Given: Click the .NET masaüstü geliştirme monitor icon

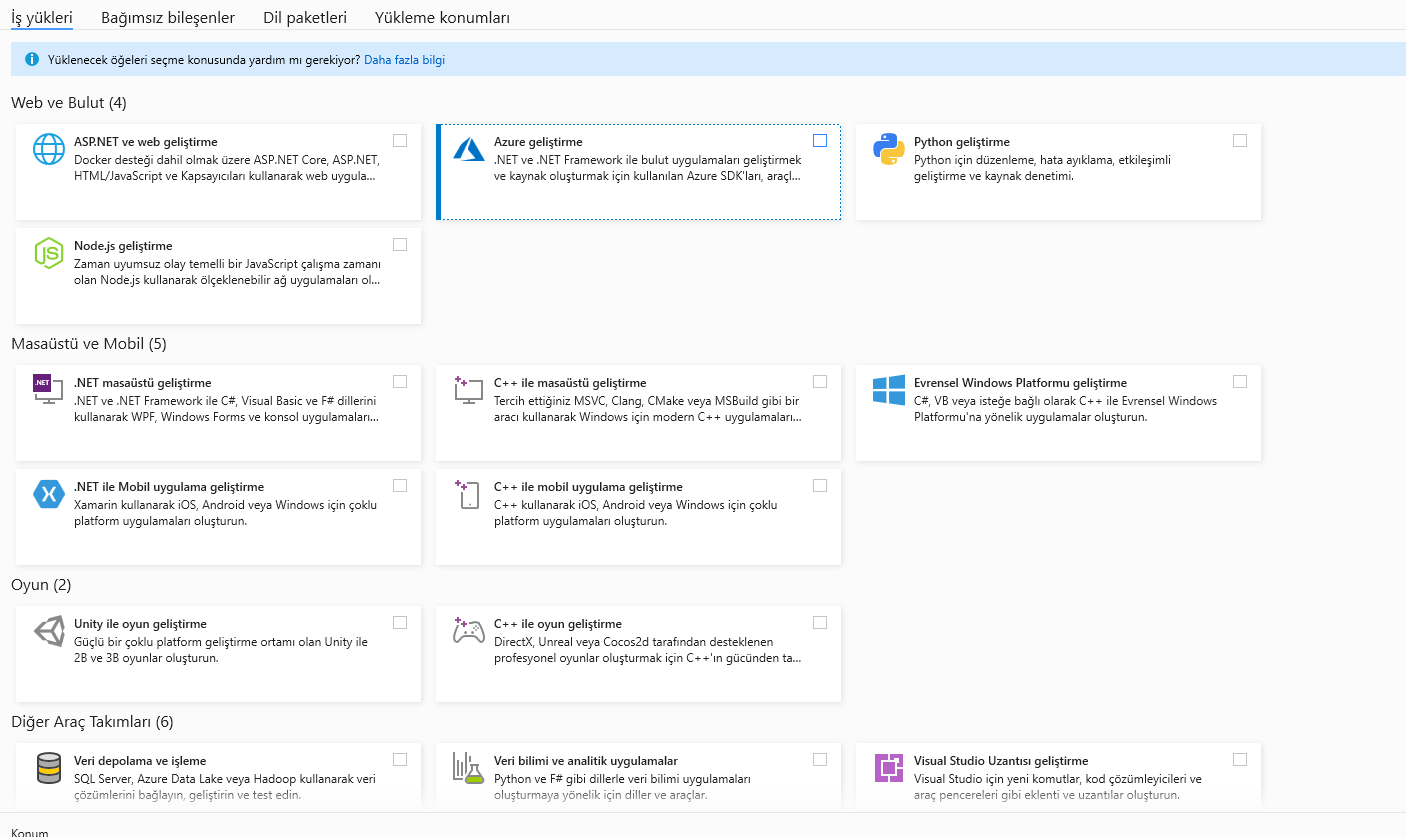Looking at the screenshot, I should tap(48, 390).
